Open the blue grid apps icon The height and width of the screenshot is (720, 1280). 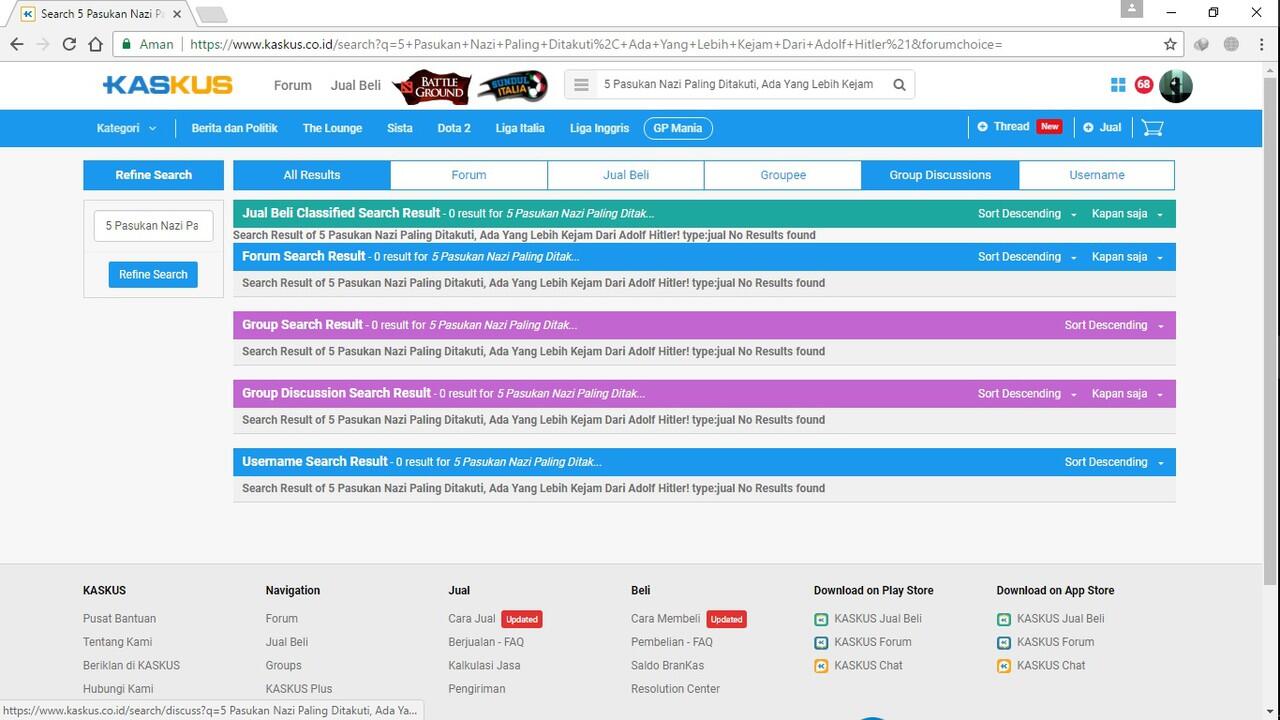coord(1118,85)
